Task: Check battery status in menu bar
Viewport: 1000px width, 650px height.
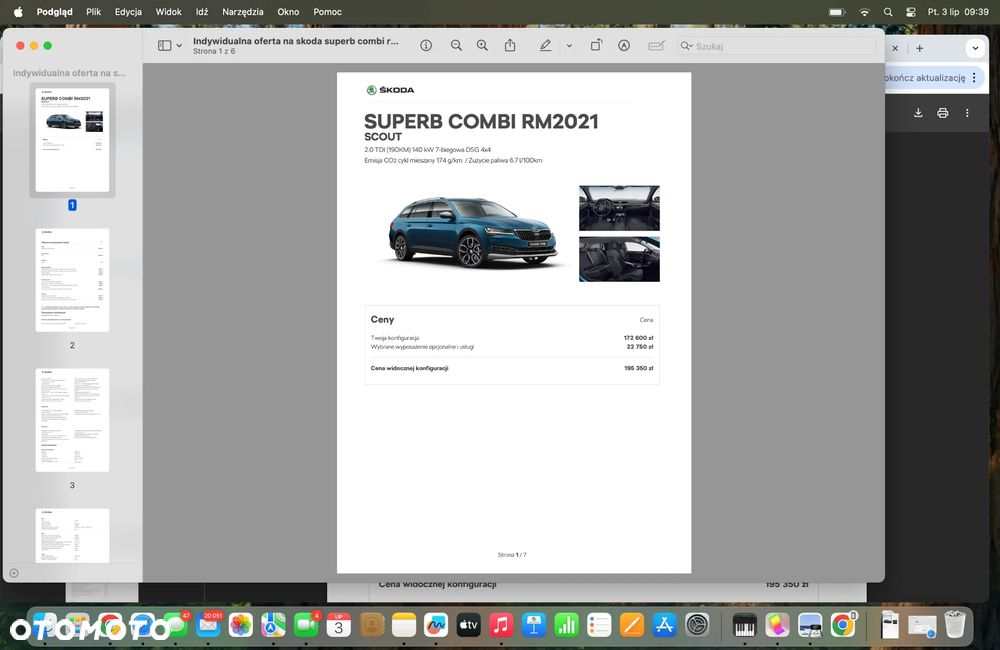Action: [837, 11]
